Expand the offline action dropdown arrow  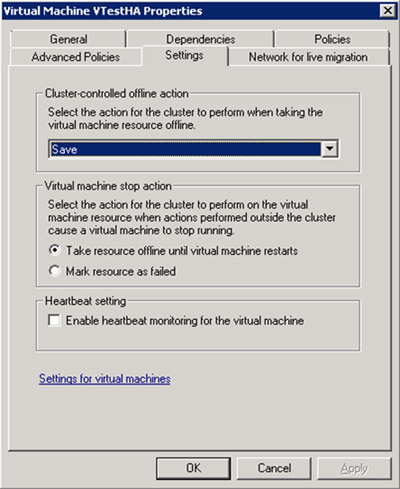coord(329,149)
